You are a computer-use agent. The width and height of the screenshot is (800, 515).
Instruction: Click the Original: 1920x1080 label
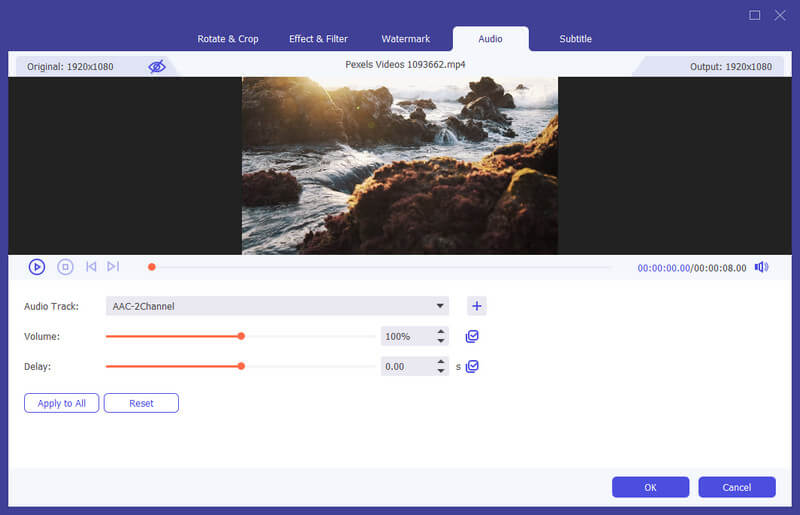pyautogui.click(x=70, y=66)
